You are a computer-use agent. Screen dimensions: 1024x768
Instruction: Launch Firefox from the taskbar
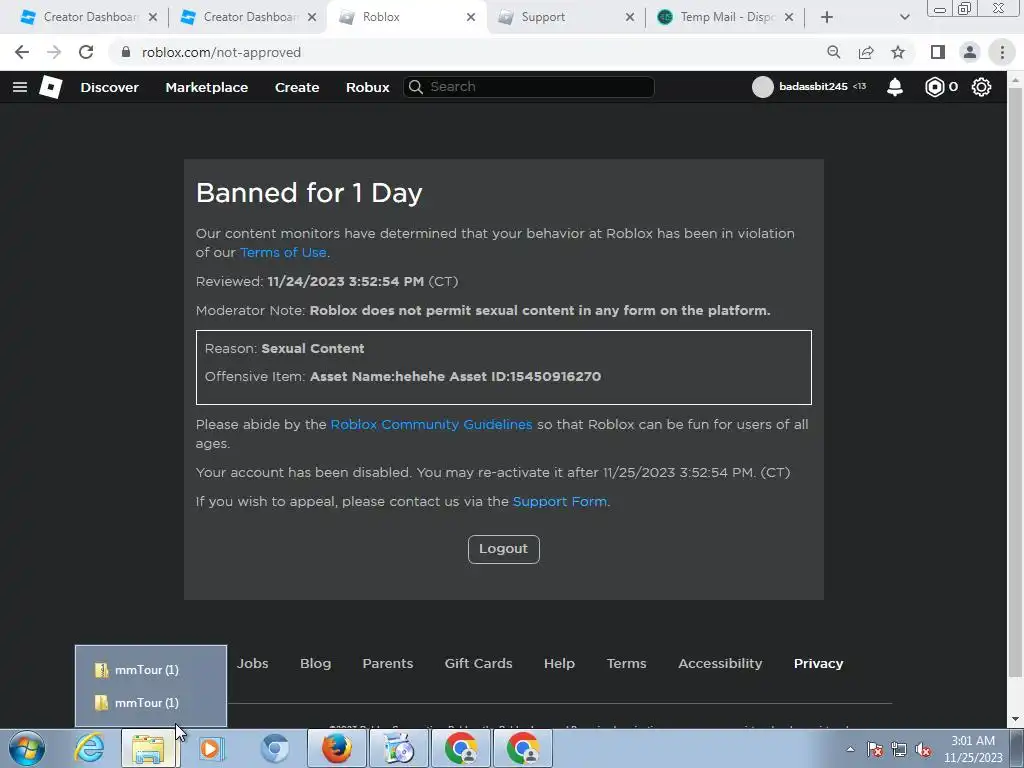pos(337,748)
